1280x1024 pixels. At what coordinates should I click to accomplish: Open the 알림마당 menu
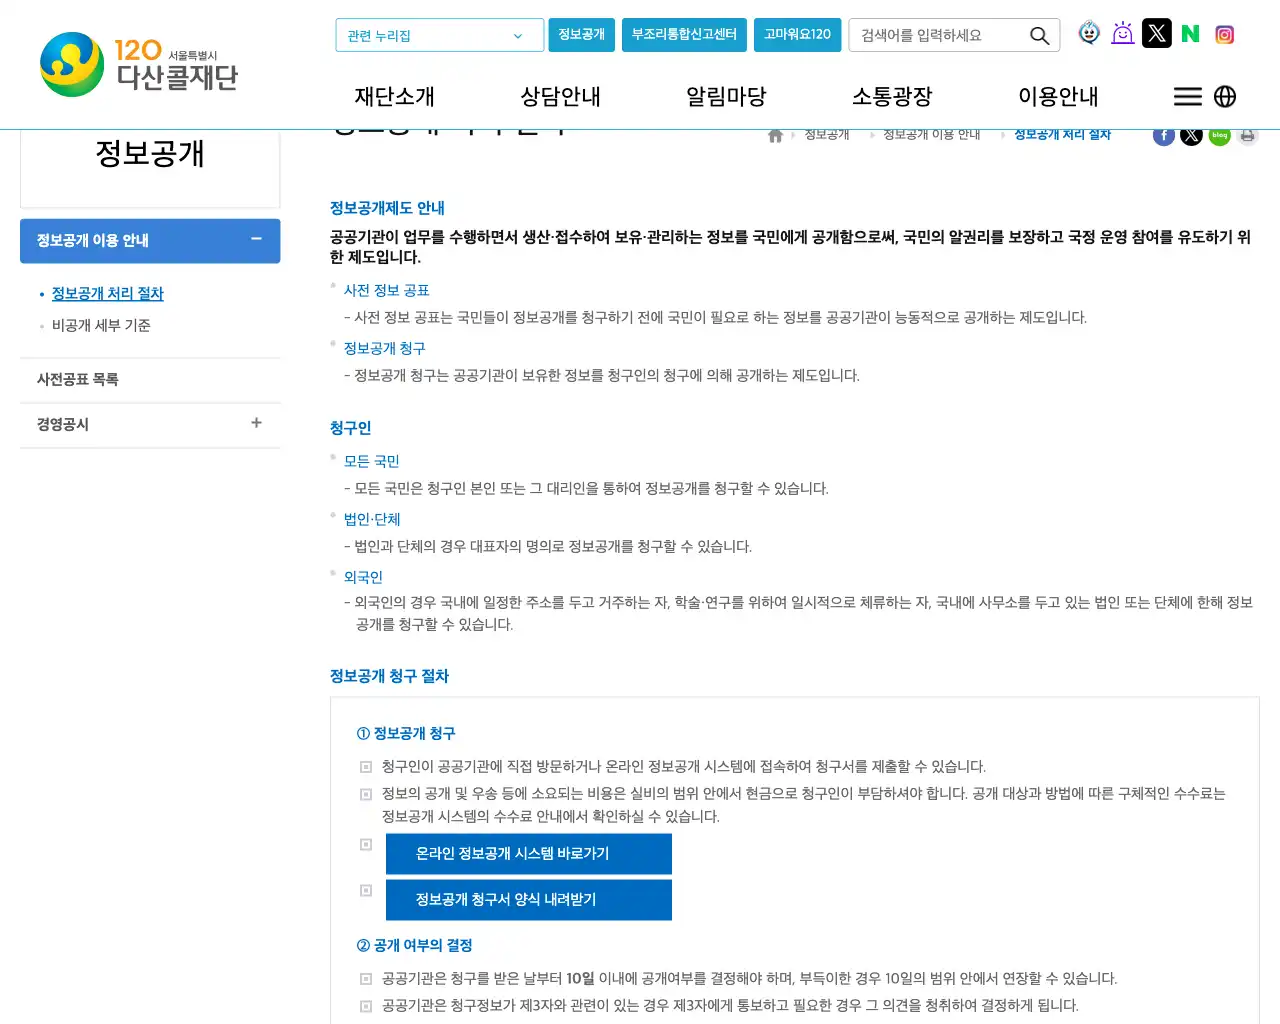tap(726, 96)
